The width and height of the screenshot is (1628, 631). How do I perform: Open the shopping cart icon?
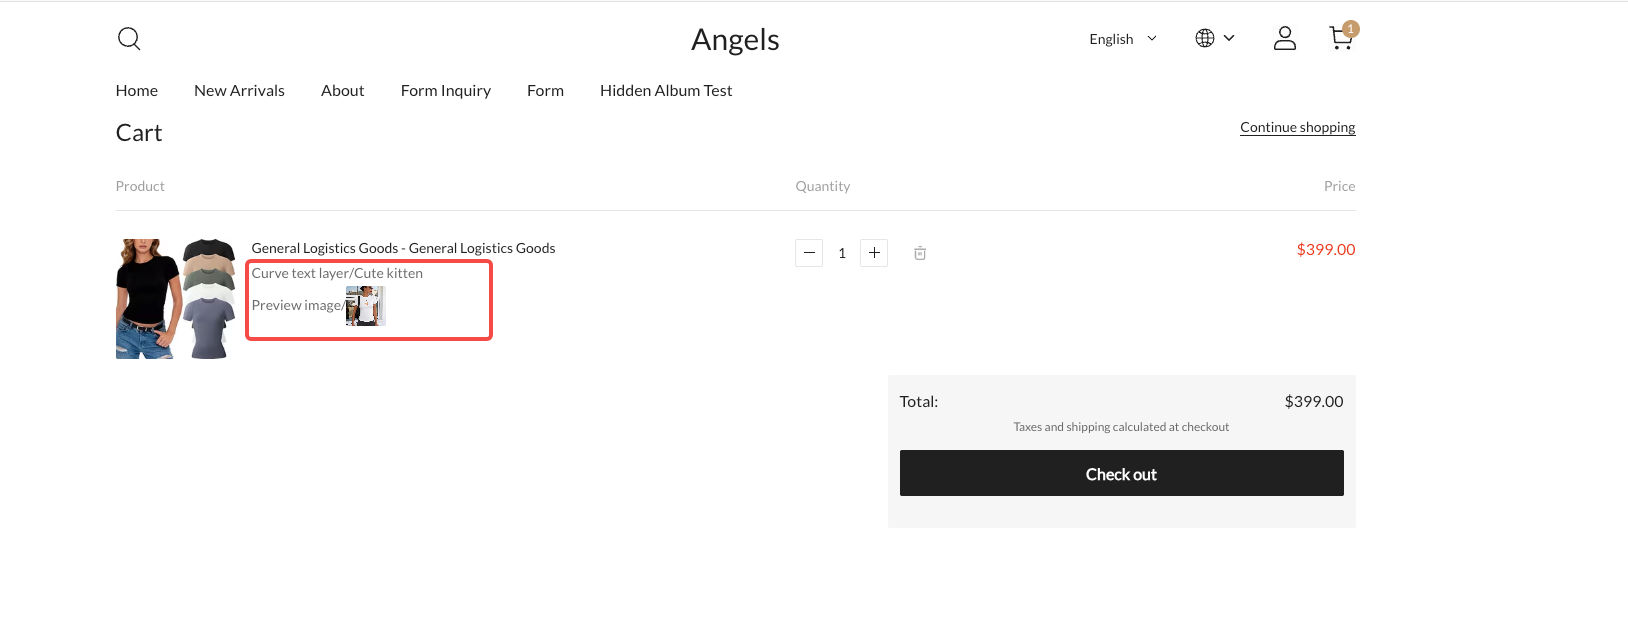[1342, 38]
